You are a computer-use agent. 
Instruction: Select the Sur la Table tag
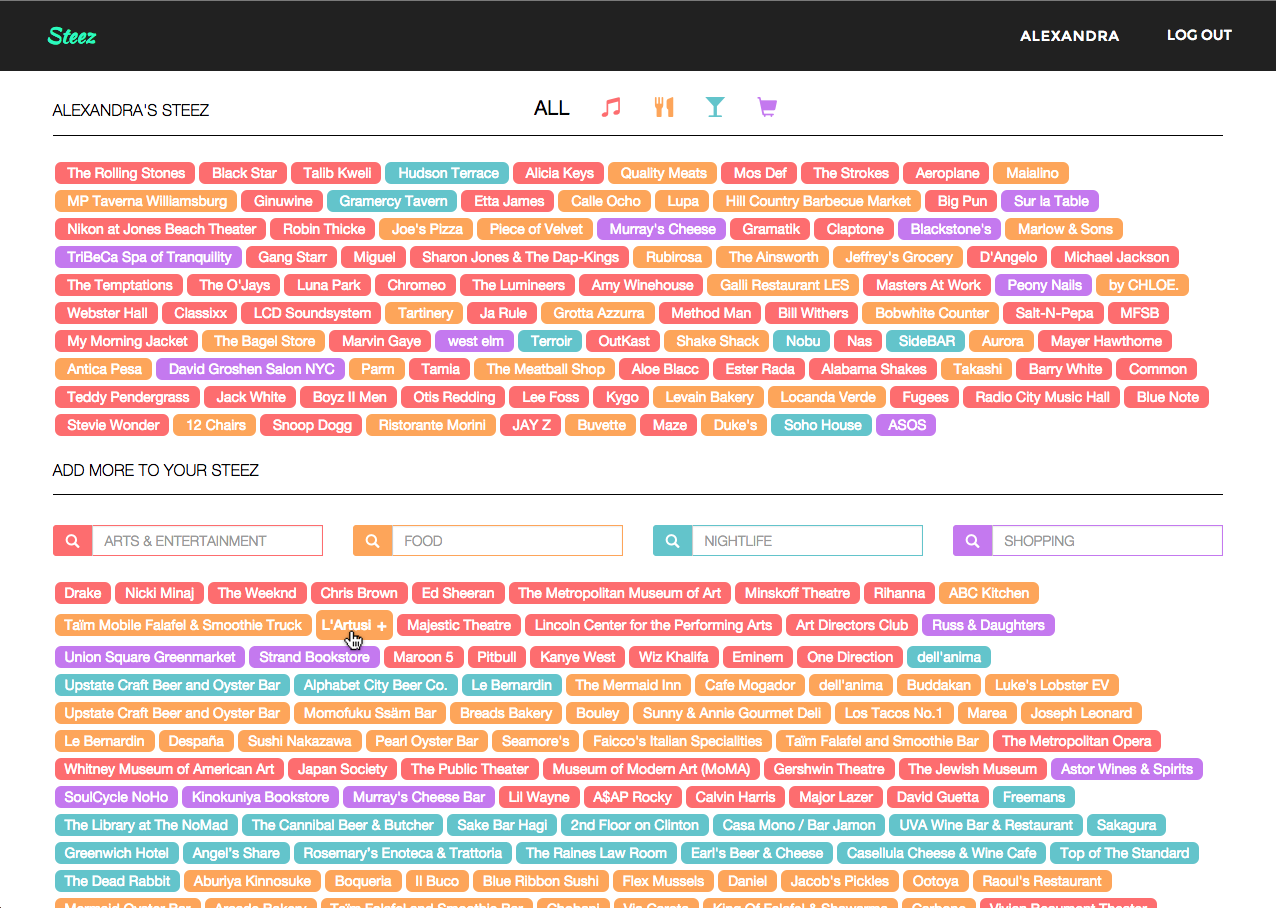point(1051,201)
